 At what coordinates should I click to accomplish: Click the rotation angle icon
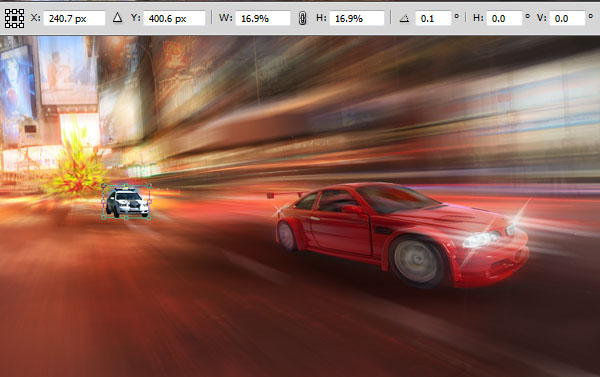coord(404,18)
